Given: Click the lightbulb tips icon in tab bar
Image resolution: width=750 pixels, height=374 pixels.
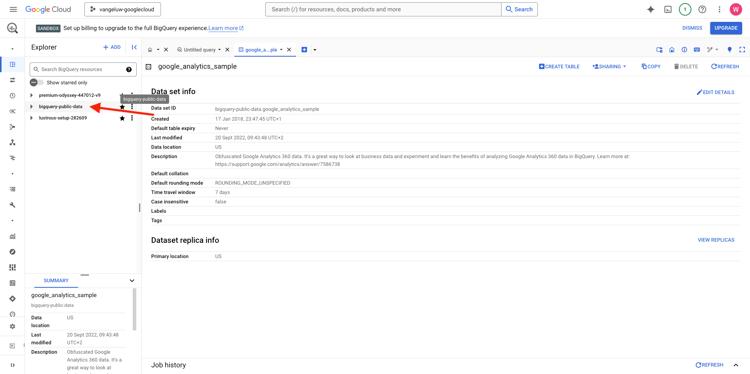Looking at the screenshot, I should pos(729,50).
